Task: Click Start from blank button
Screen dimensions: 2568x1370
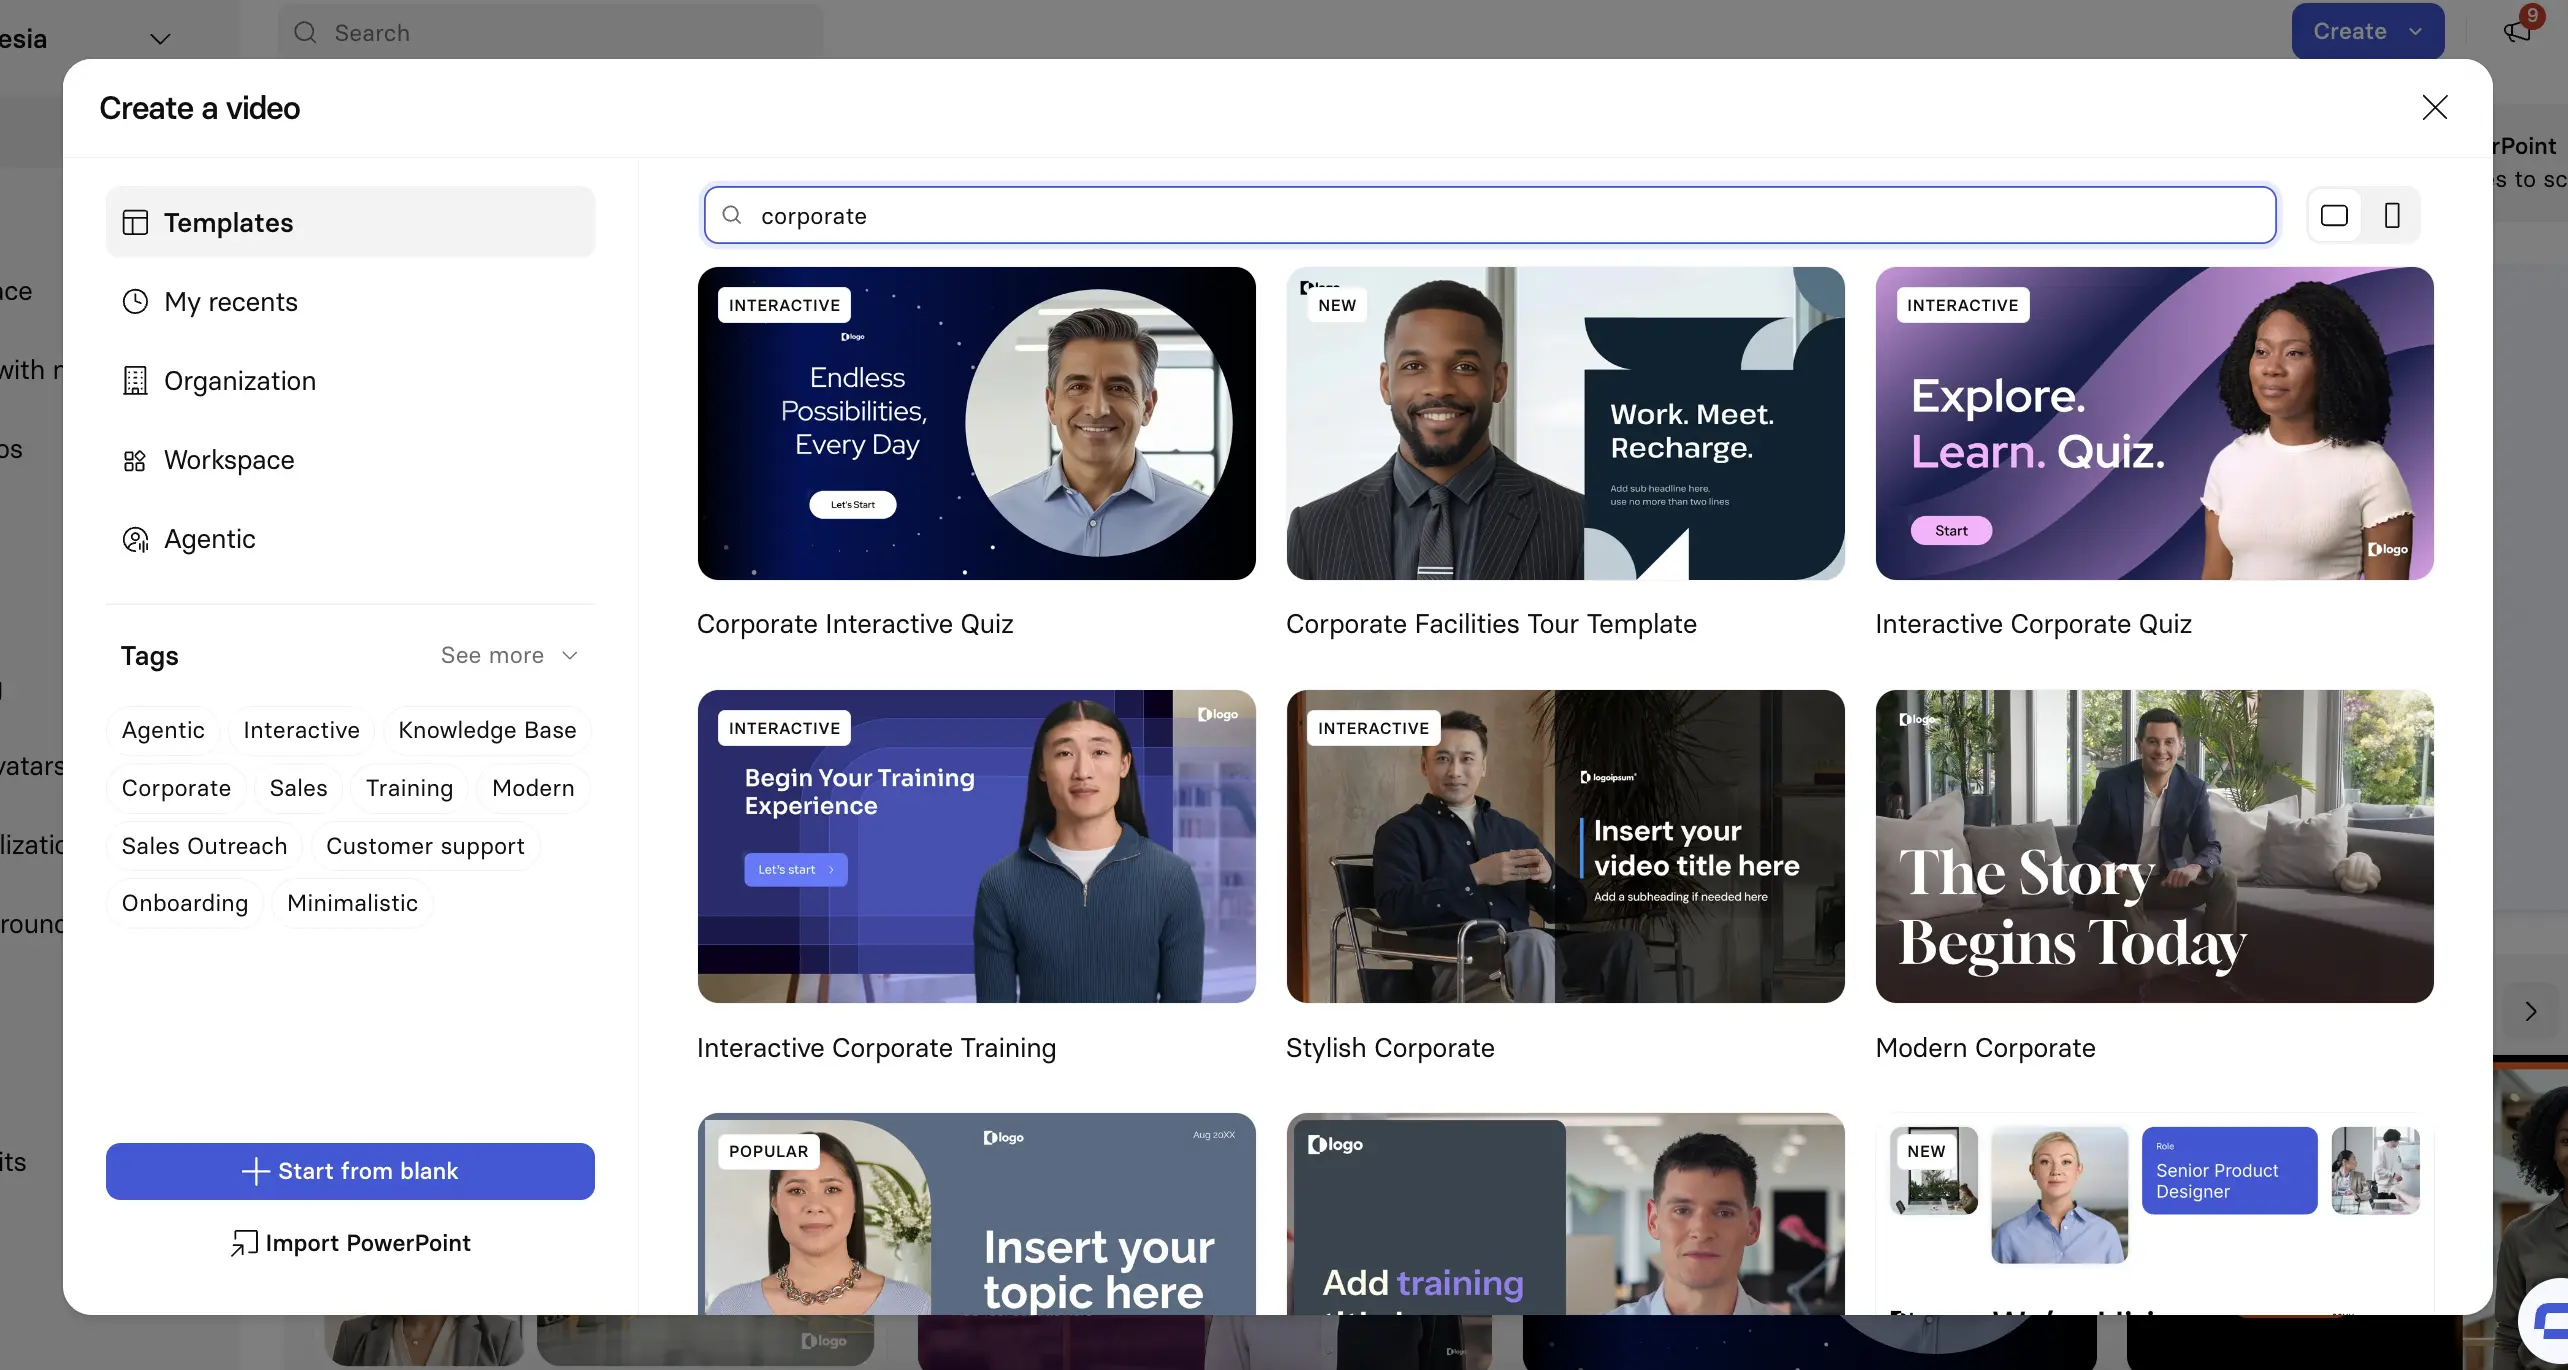Action: pyautogui.click(x=350, y=1171)
